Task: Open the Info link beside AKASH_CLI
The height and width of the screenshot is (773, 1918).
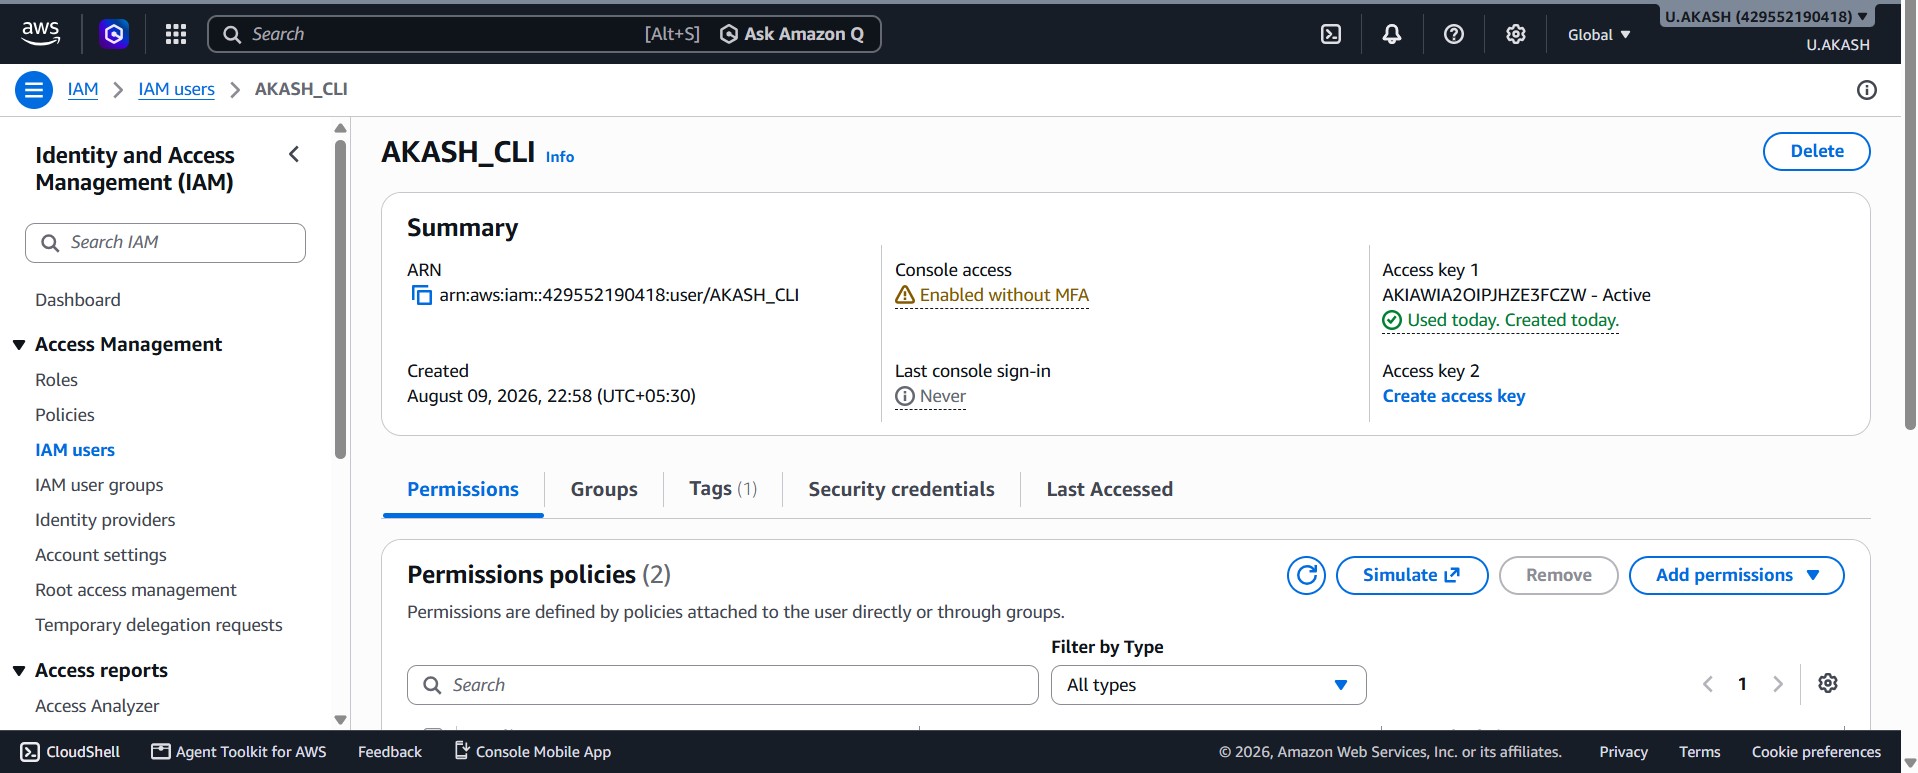Action: [560, 157]
